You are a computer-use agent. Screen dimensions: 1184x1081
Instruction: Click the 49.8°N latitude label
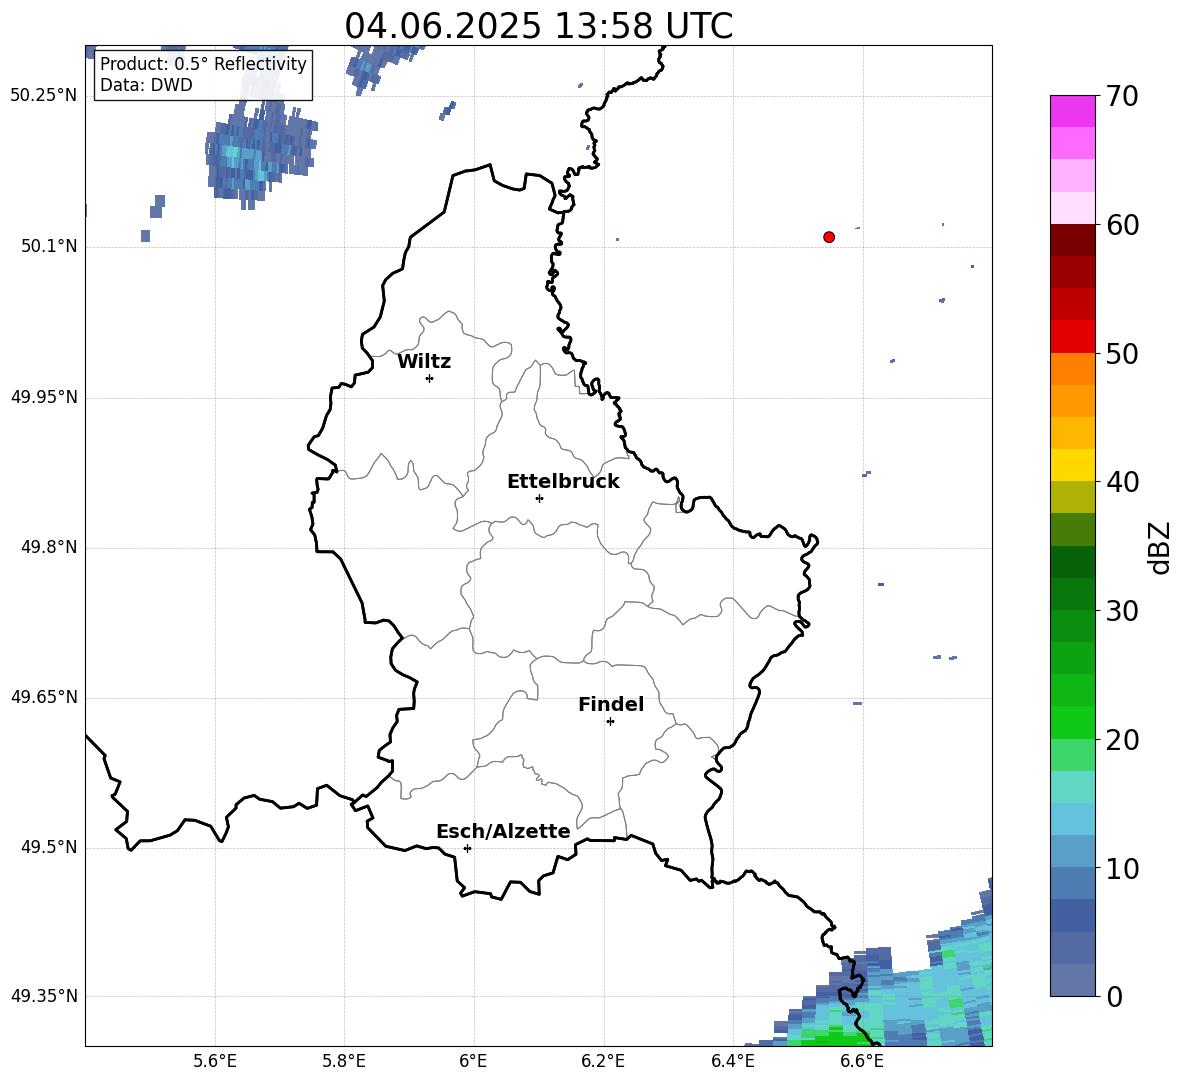tap(49, 547)
